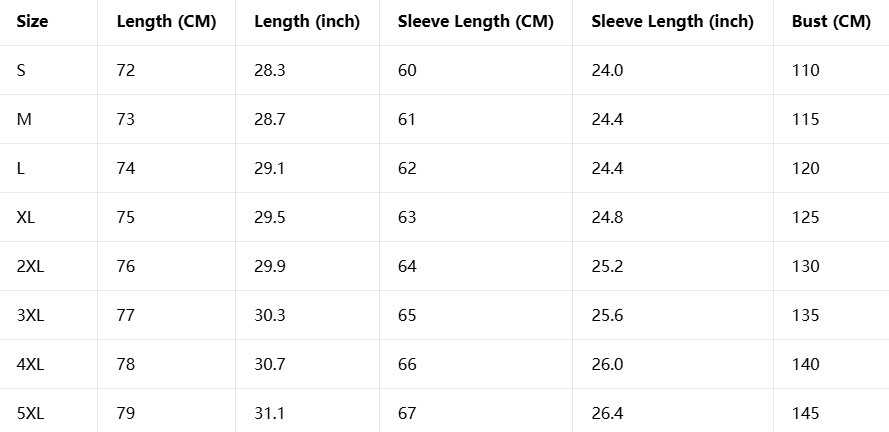Screen dimensions: 889x432
Task: Click the XL size cell
Action: pyautogui.click(x=26, y=217)
